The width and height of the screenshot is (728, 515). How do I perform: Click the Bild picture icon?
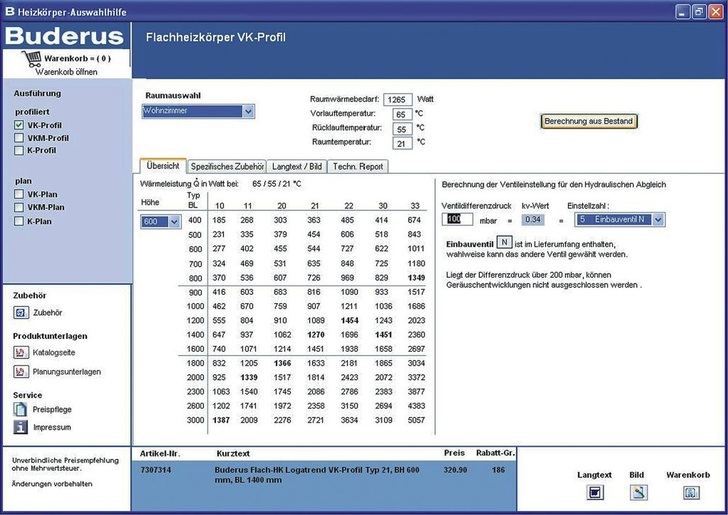tap(638, 492)
